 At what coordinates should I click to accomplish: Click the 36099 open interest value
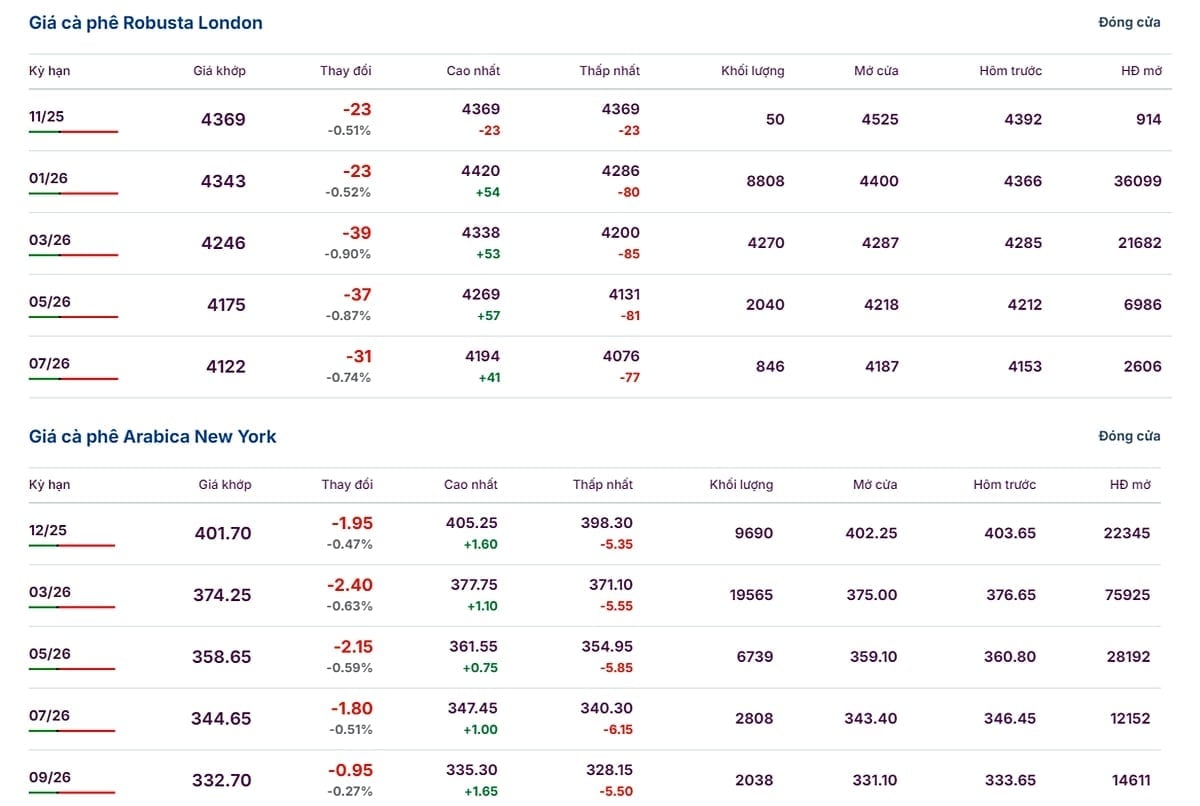1137,182
